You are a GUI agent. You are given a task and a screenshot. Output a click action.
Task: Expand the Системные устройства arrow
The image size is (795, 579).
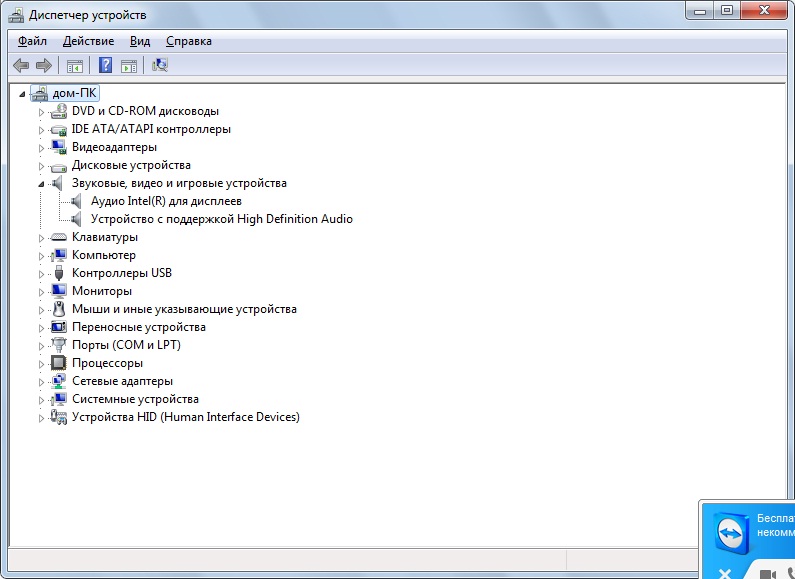pyautogui.click(x=41, y=400)
